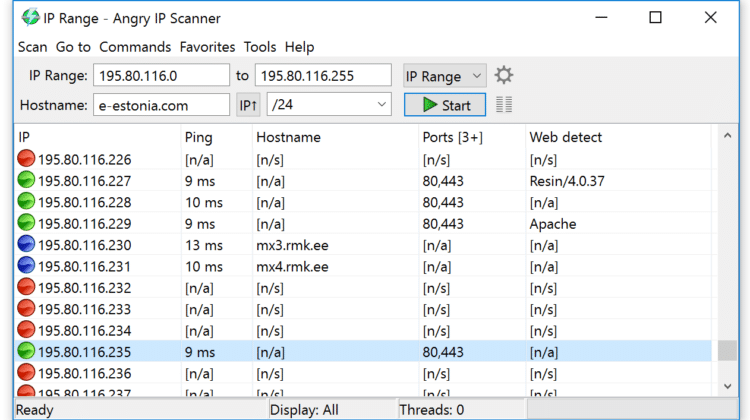Start the scan with the Start button

click(x=445, y=105)
